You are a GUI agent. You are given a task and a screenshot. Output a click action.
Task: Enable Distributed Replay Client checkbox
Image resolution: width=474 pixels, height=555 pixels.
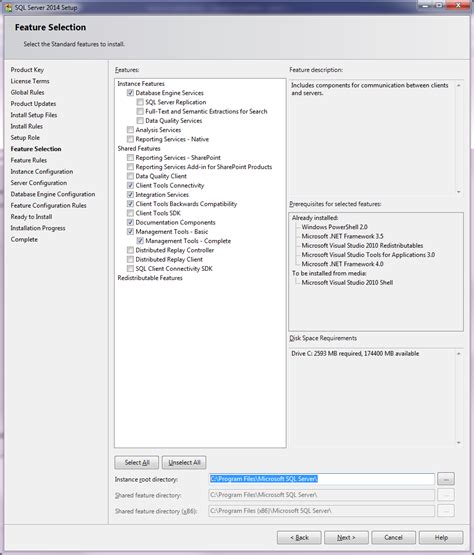pos(130,259)
